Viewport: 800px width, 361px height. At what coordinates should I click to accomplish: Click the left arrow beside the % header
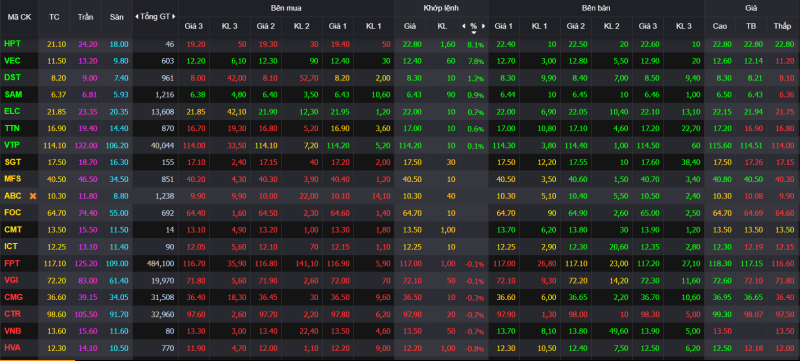pyautogui.click(x=463, y=26)
